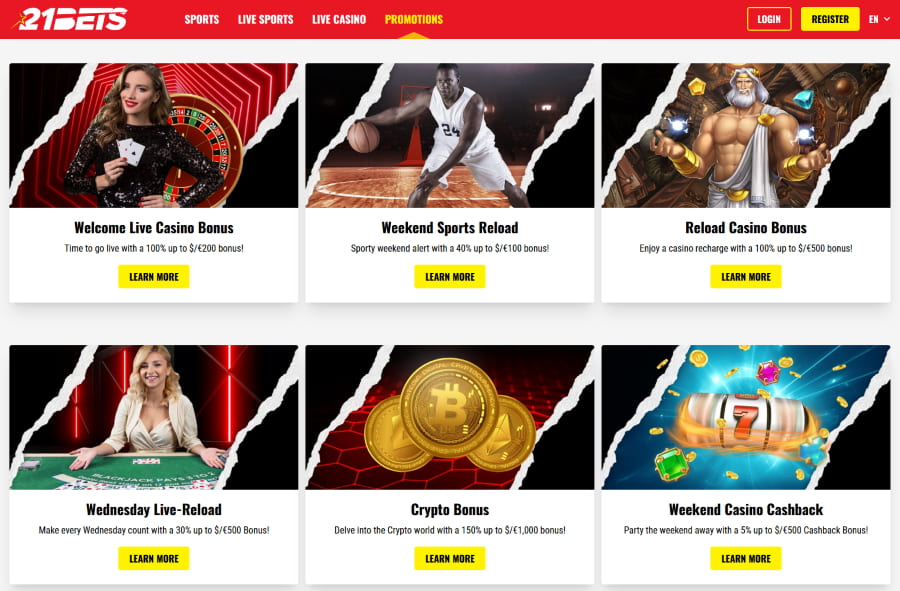Open the basketball player promo image
This screenshot has width=900, height=591.
coord(450,135)
